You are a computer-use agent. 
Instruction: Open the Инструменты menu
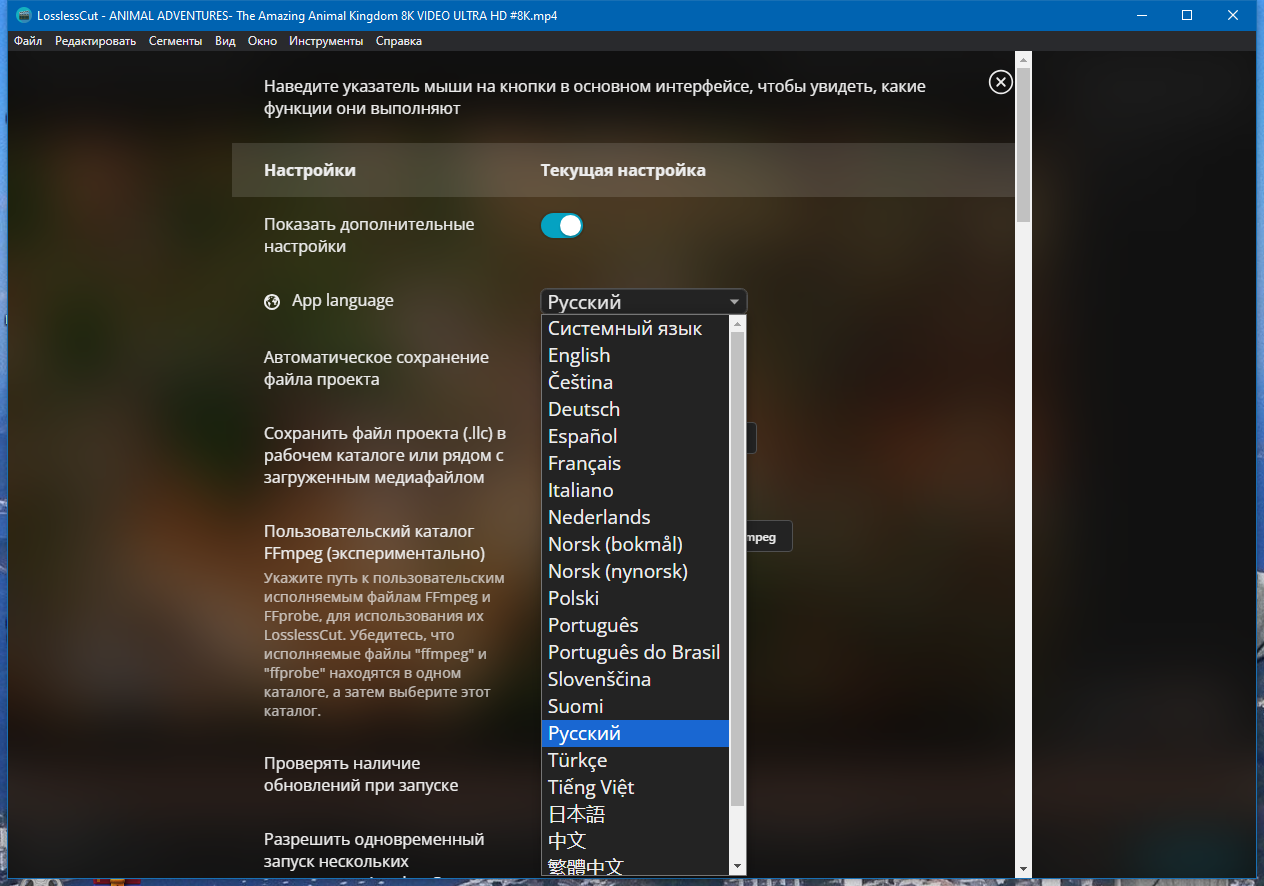pyautogui.click(x=325, y=41)
